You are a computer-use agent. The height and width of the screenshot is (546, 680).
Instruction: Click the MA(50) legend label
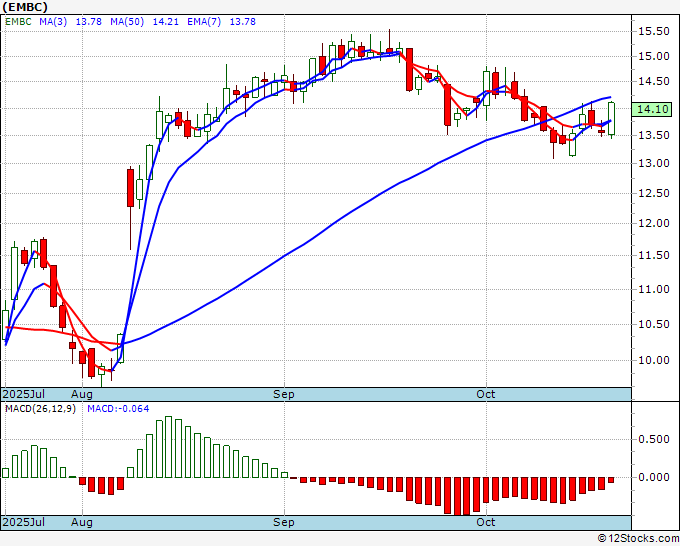point(127,22)
